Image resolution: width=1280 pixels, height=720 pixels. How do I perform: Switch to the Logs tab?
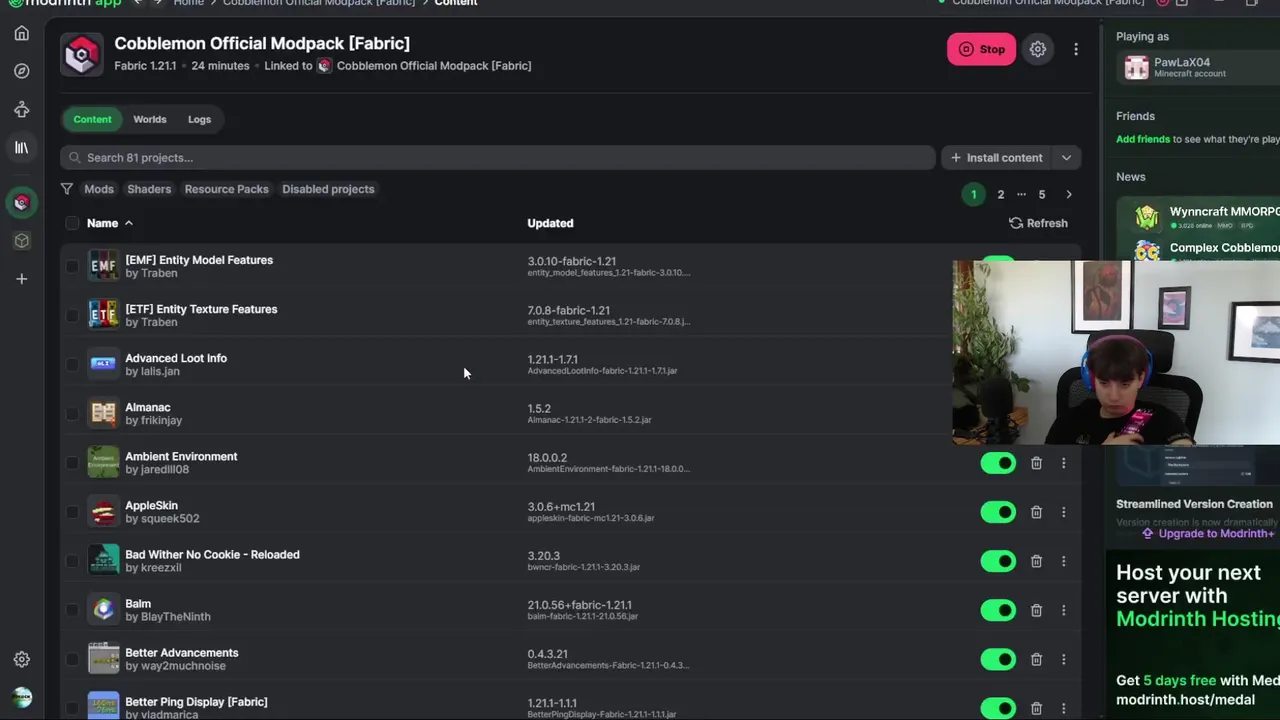pyautogui.click(x=199, y=119)
